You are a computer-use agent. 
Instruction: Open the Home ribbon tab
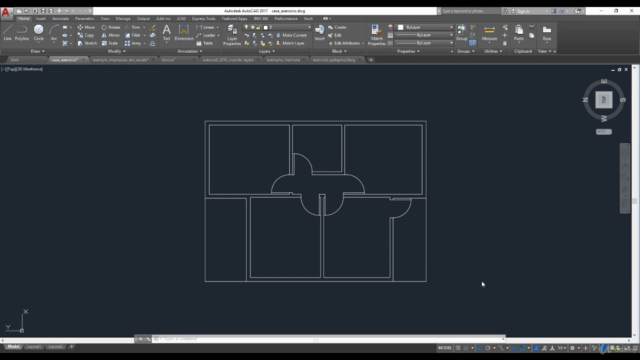pos(24,19)
